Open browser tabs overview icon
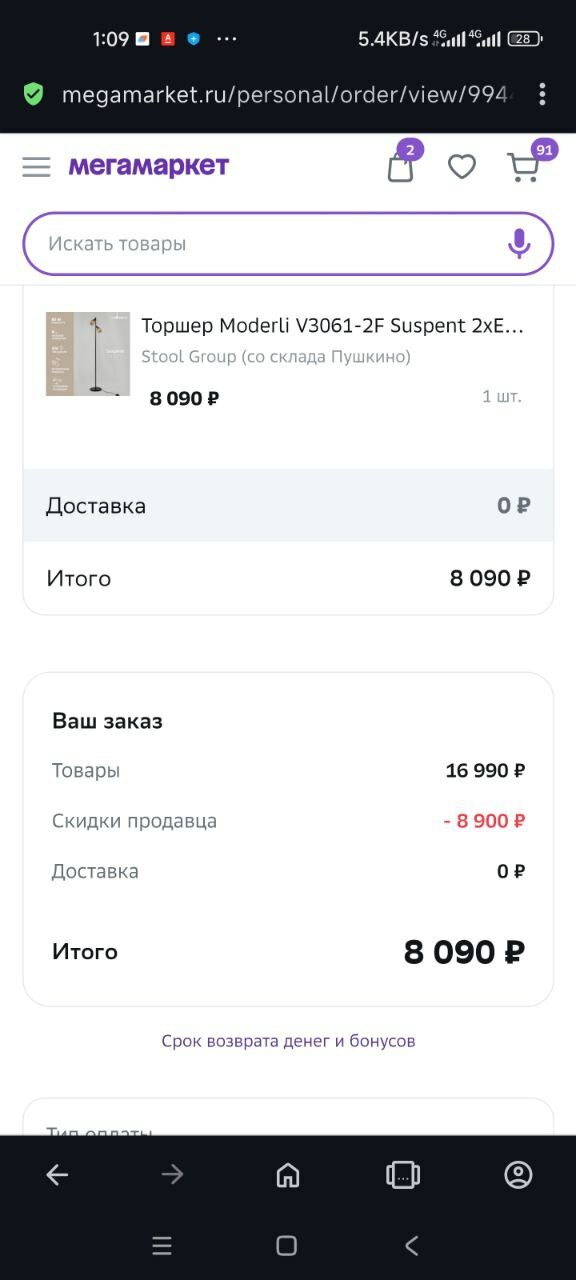 pos(402,1175)
